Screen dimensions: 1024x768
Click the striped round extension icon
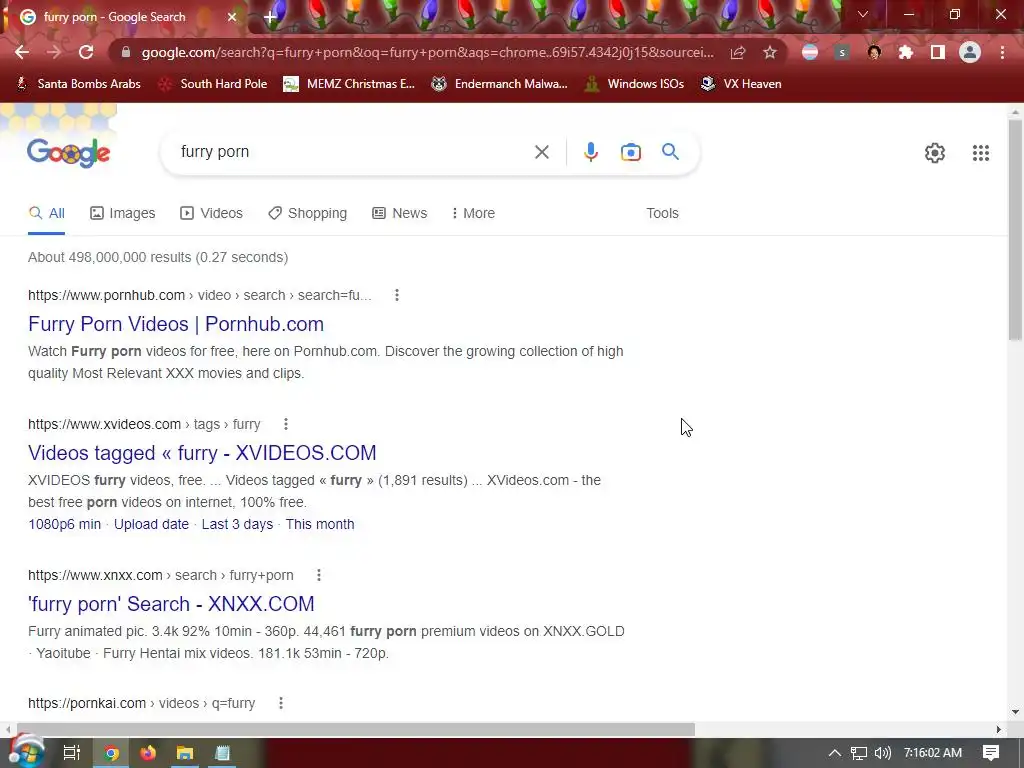tap(810, 52)
